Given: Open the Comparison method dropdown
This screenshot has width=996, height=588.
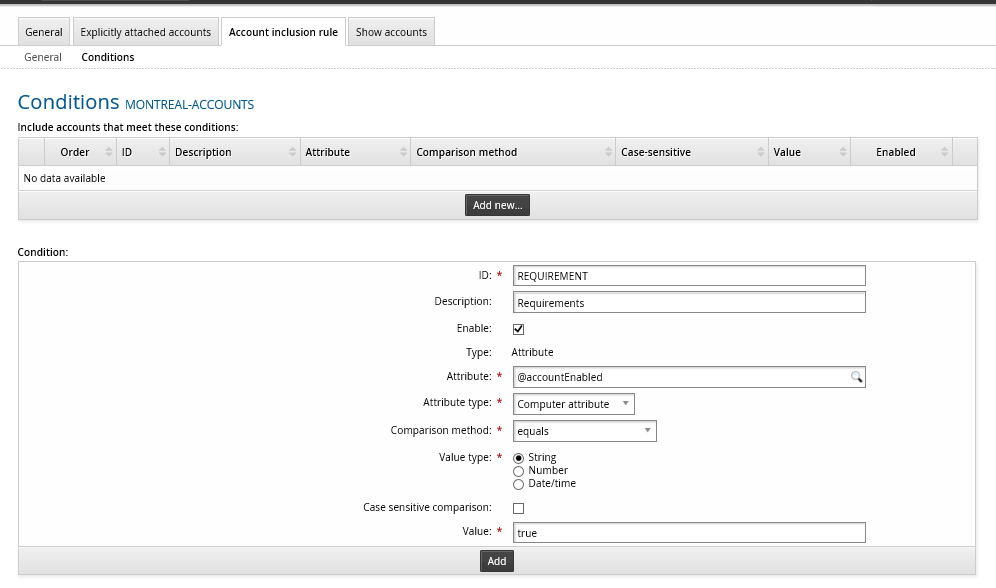Looking at the screenshot, I should click(585, 431).
